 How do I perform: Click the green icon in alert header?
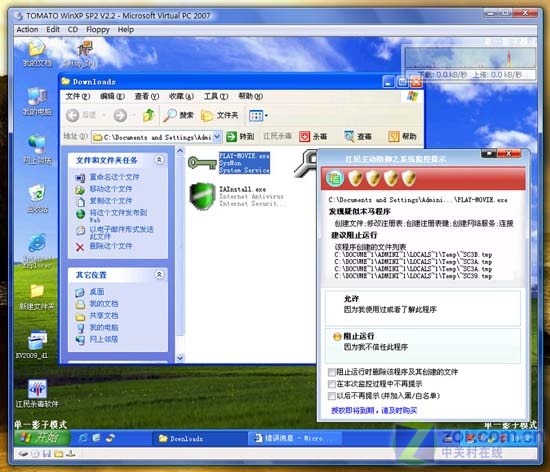335,178
